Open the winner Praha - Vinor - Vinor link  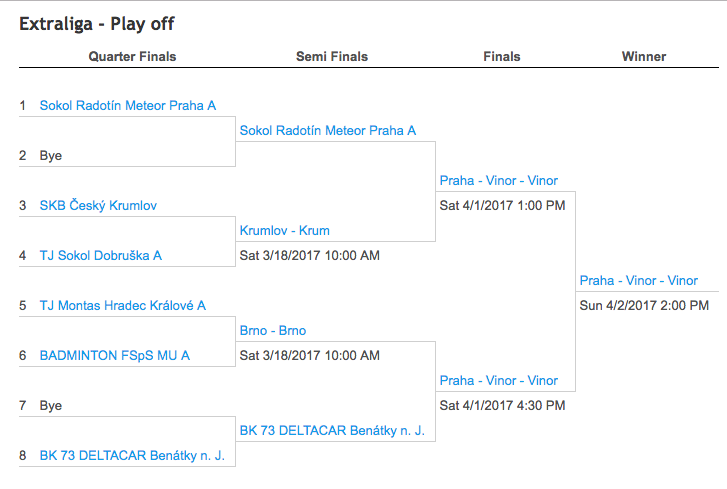638,280
